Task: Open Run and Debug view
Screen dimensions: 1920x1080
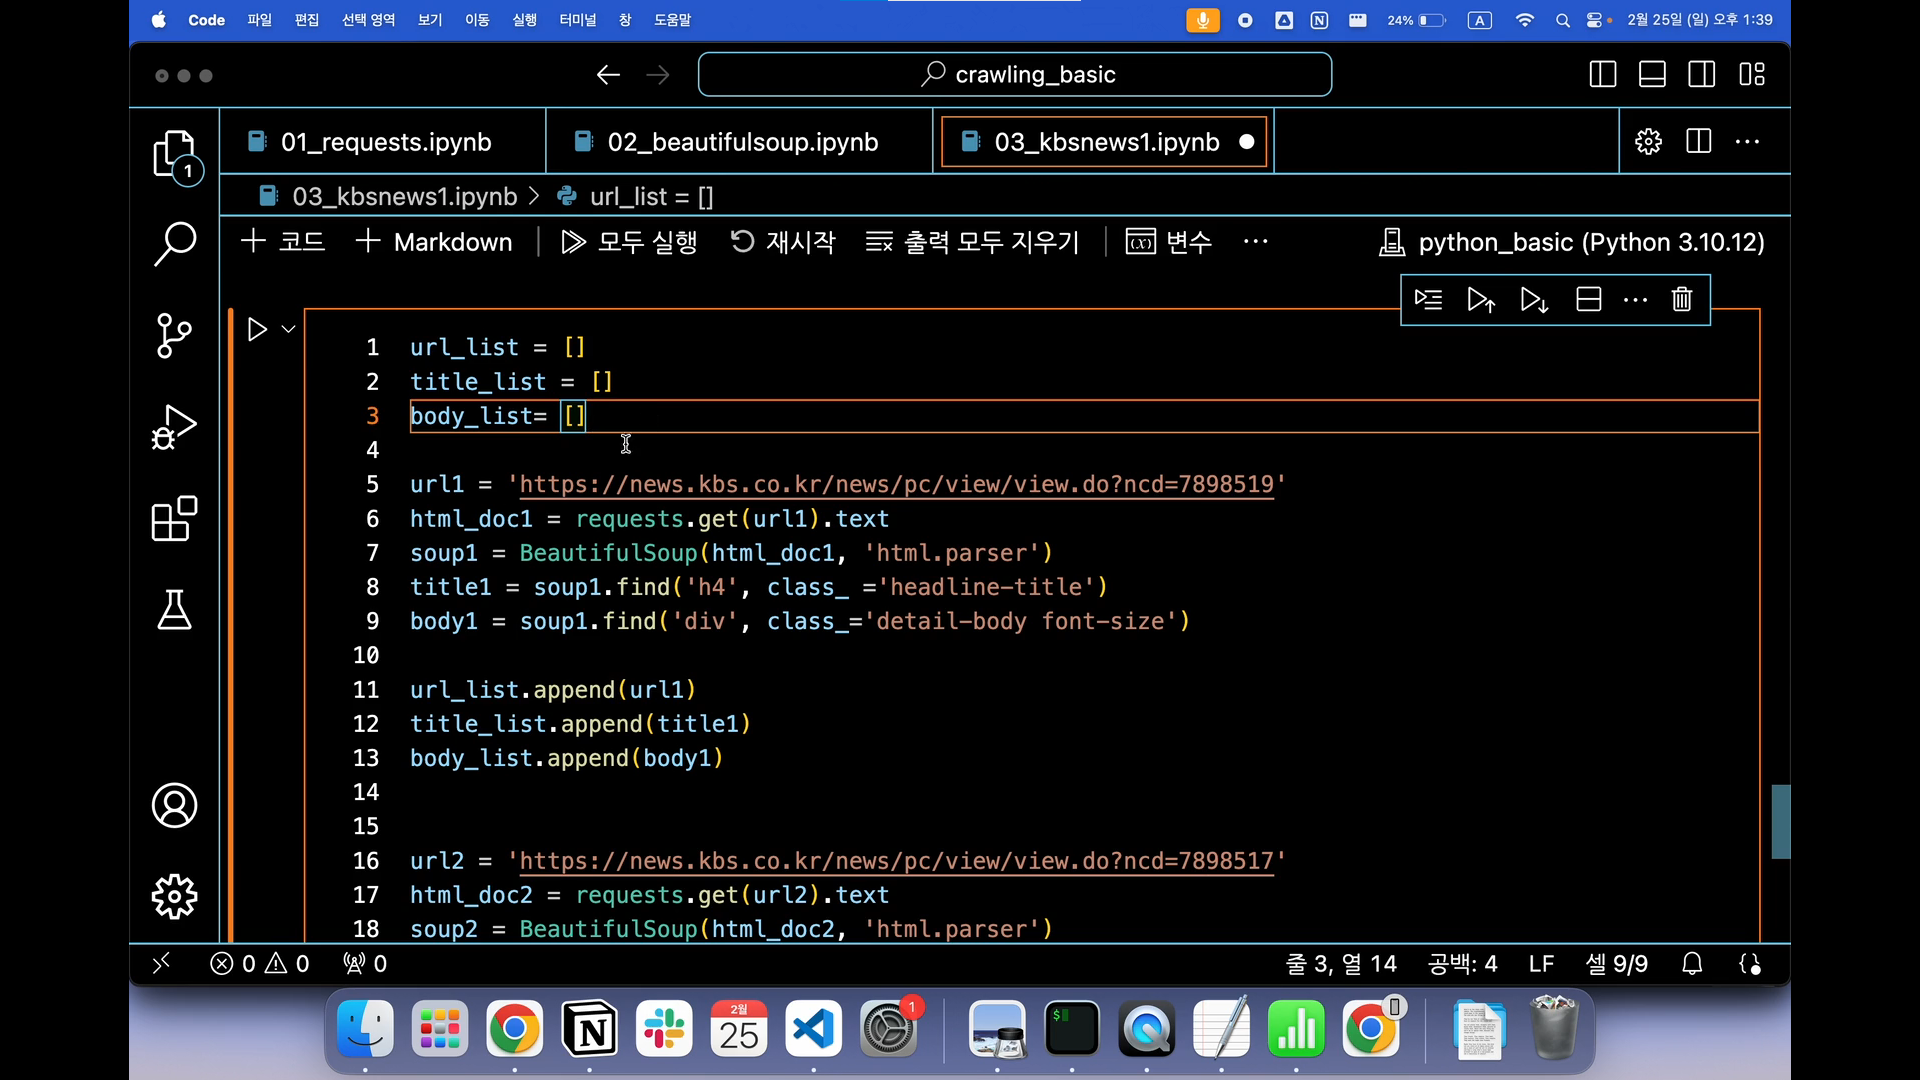Action: [x=175, y=427]
